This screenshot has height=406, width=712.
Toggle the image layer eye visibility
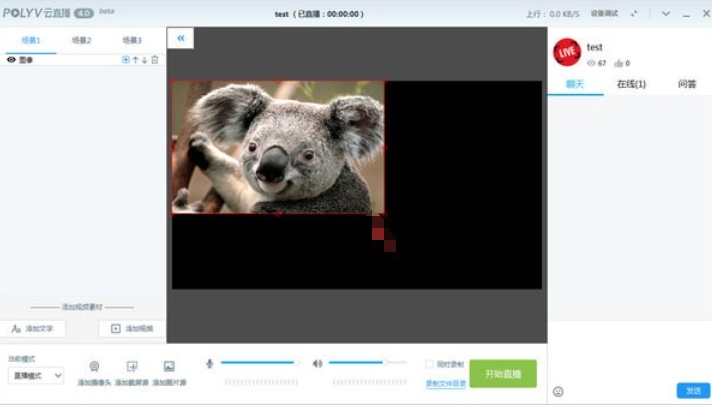click(11, 60)
